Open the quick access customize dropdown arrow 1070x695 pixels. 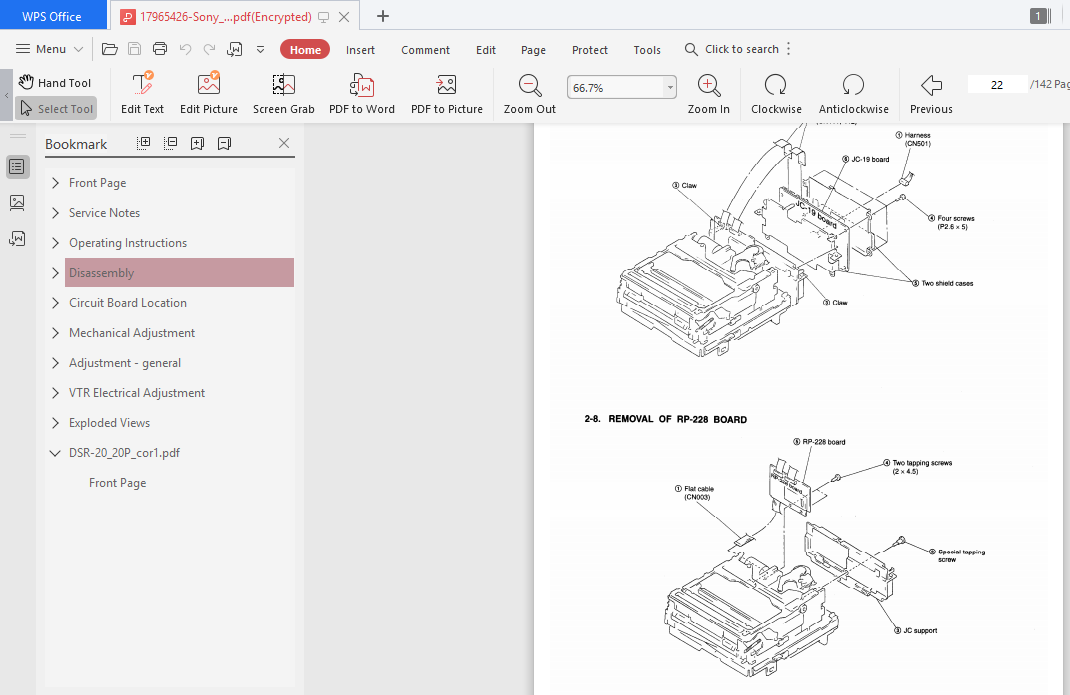[x=261, y=49]
